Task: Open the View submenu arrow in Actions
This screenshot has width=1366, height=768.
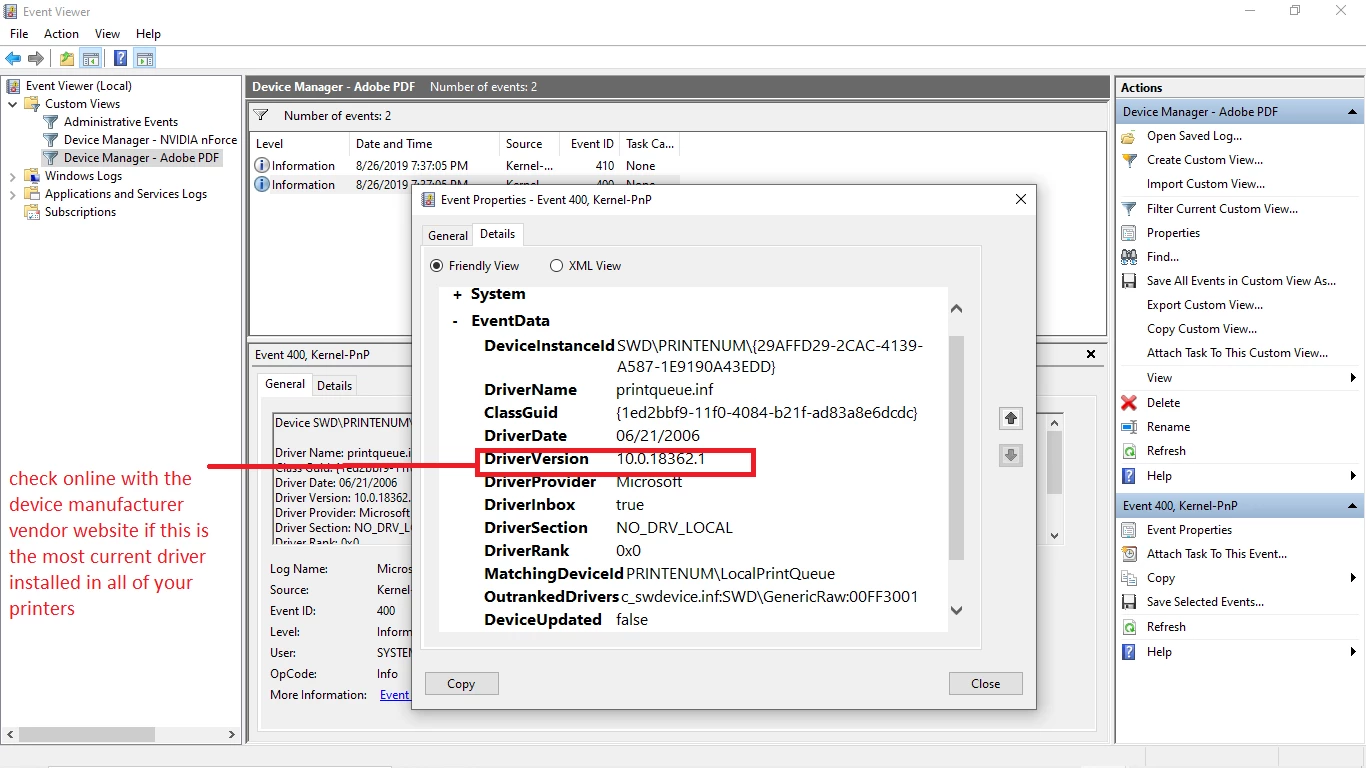Action: (1353, 378)
